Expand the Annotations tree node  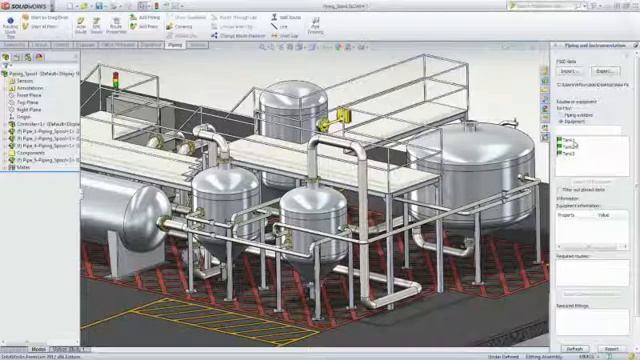coord(5,88)
